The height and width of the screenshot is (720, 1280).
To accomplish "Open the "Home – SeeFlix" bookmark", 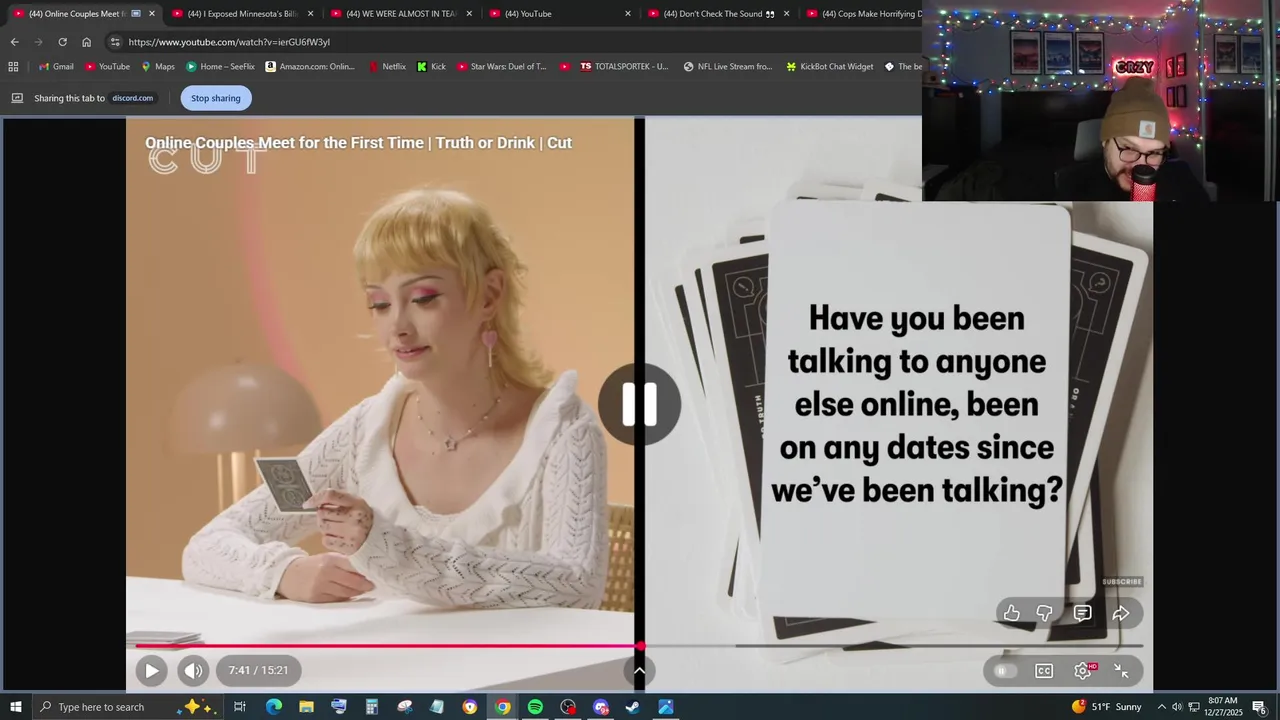I will pyautogui.click(x=220, y=67).
